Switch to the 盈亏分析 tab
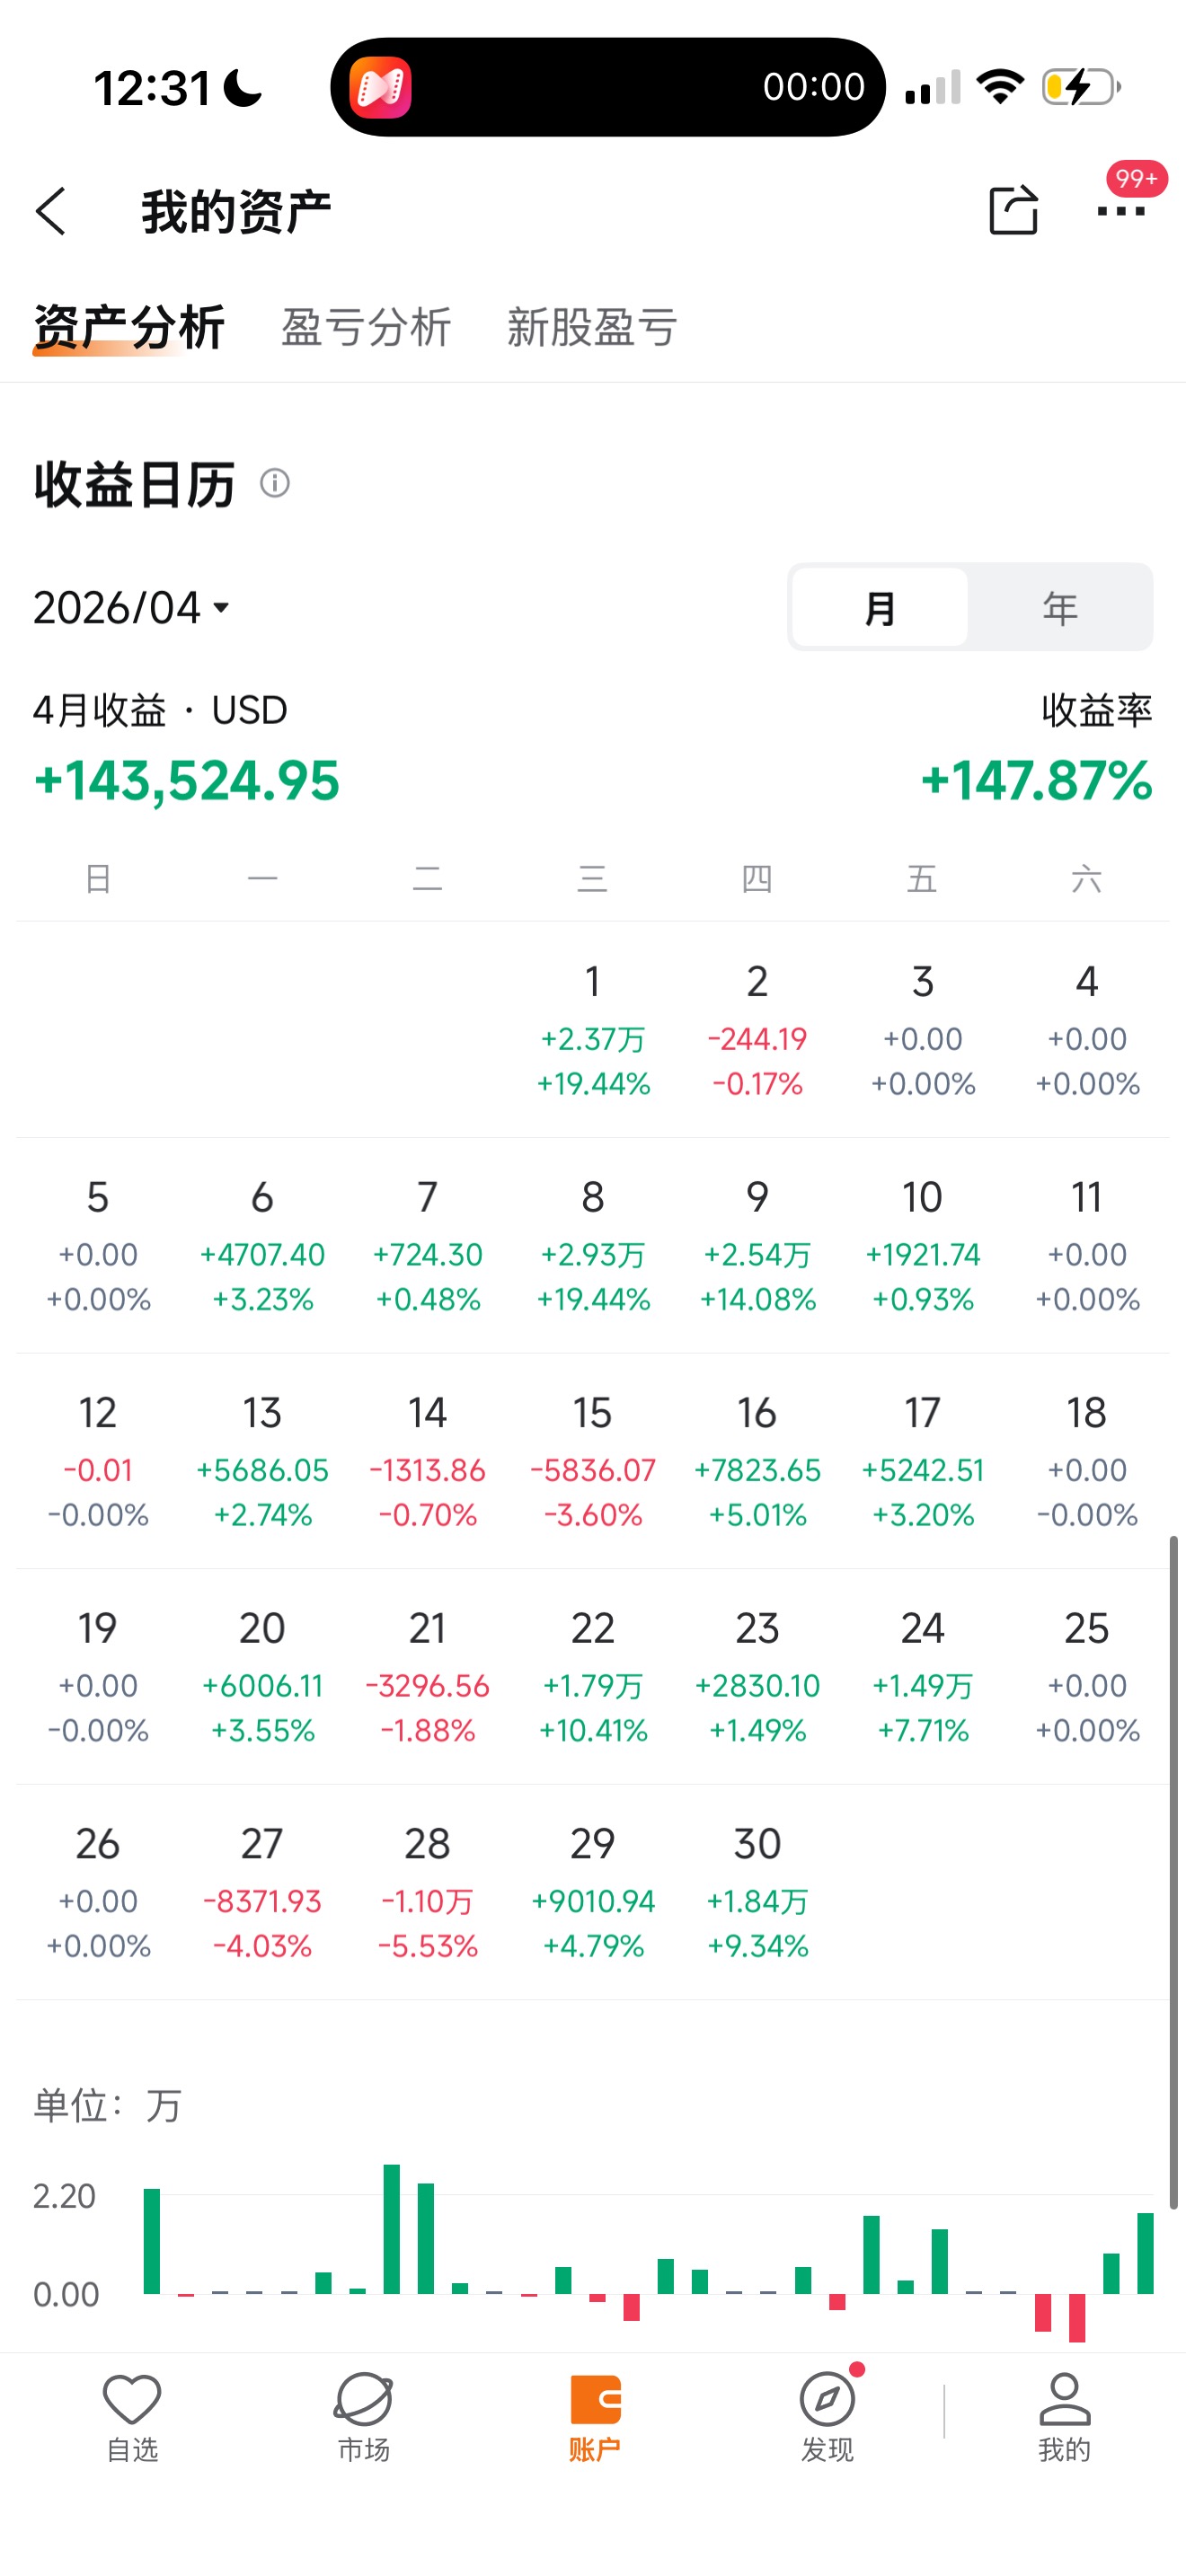This screenshot has width=1186, height=2576. pyautogui.click(x=366, y=327)
